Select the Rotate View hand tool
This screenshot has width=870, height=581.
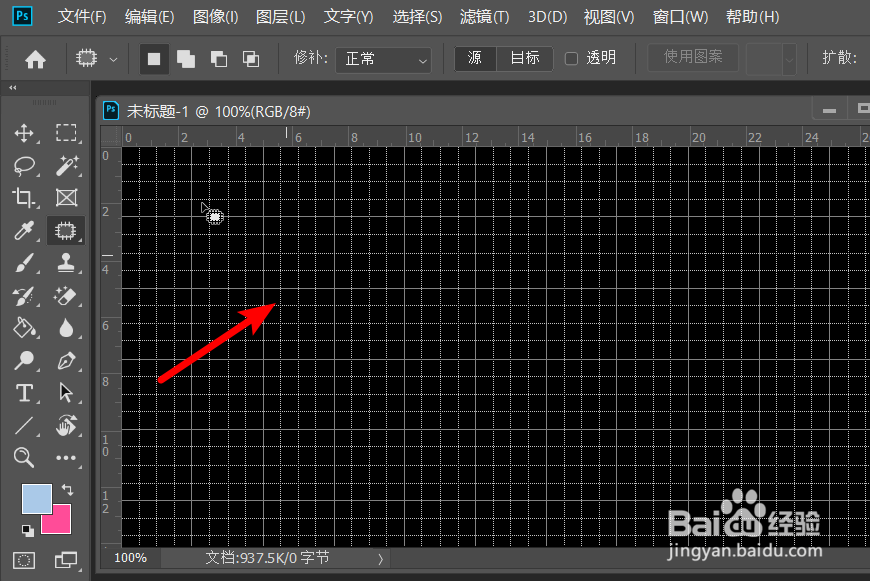(66, 426)
